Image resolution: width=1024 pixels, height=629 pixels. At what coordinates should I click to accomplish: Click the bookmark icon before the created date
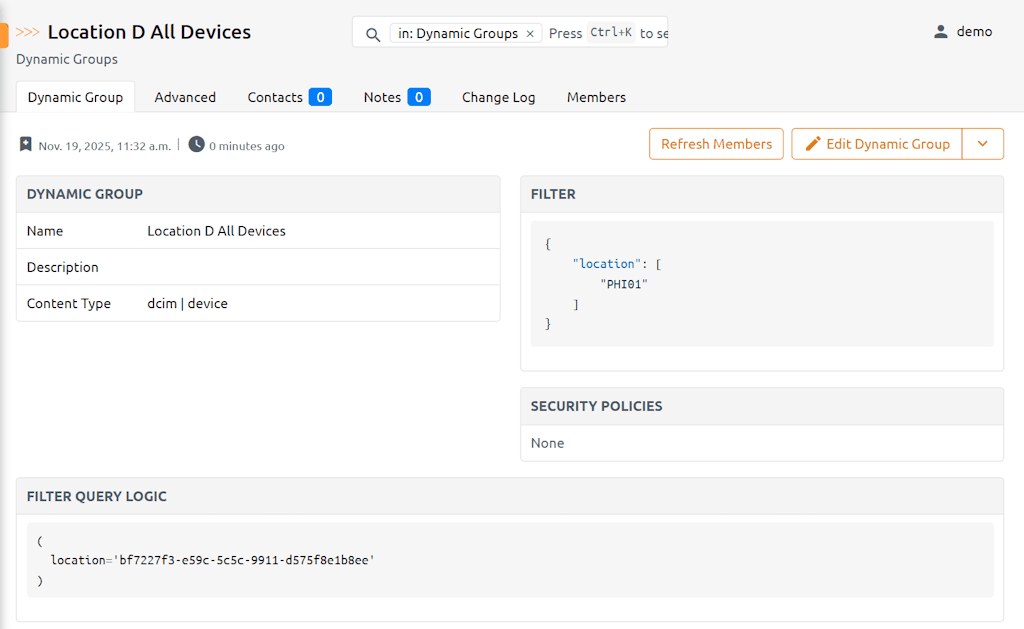[x=26, y=145]
